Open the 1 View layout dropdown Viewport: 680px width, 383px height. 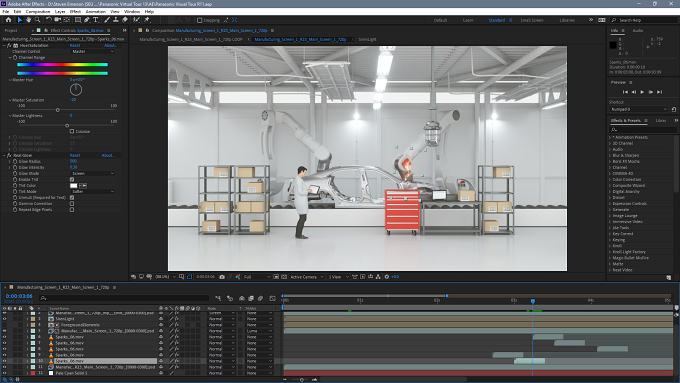pyautogui.click(x=338, y=277)
